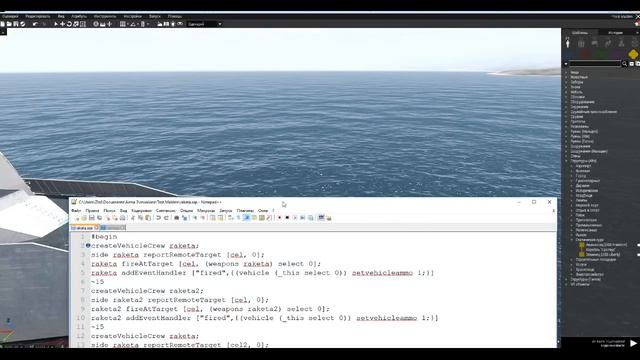Open the Атрибуты menu in Eden editor
640x360 pixels.
[79, 16]
